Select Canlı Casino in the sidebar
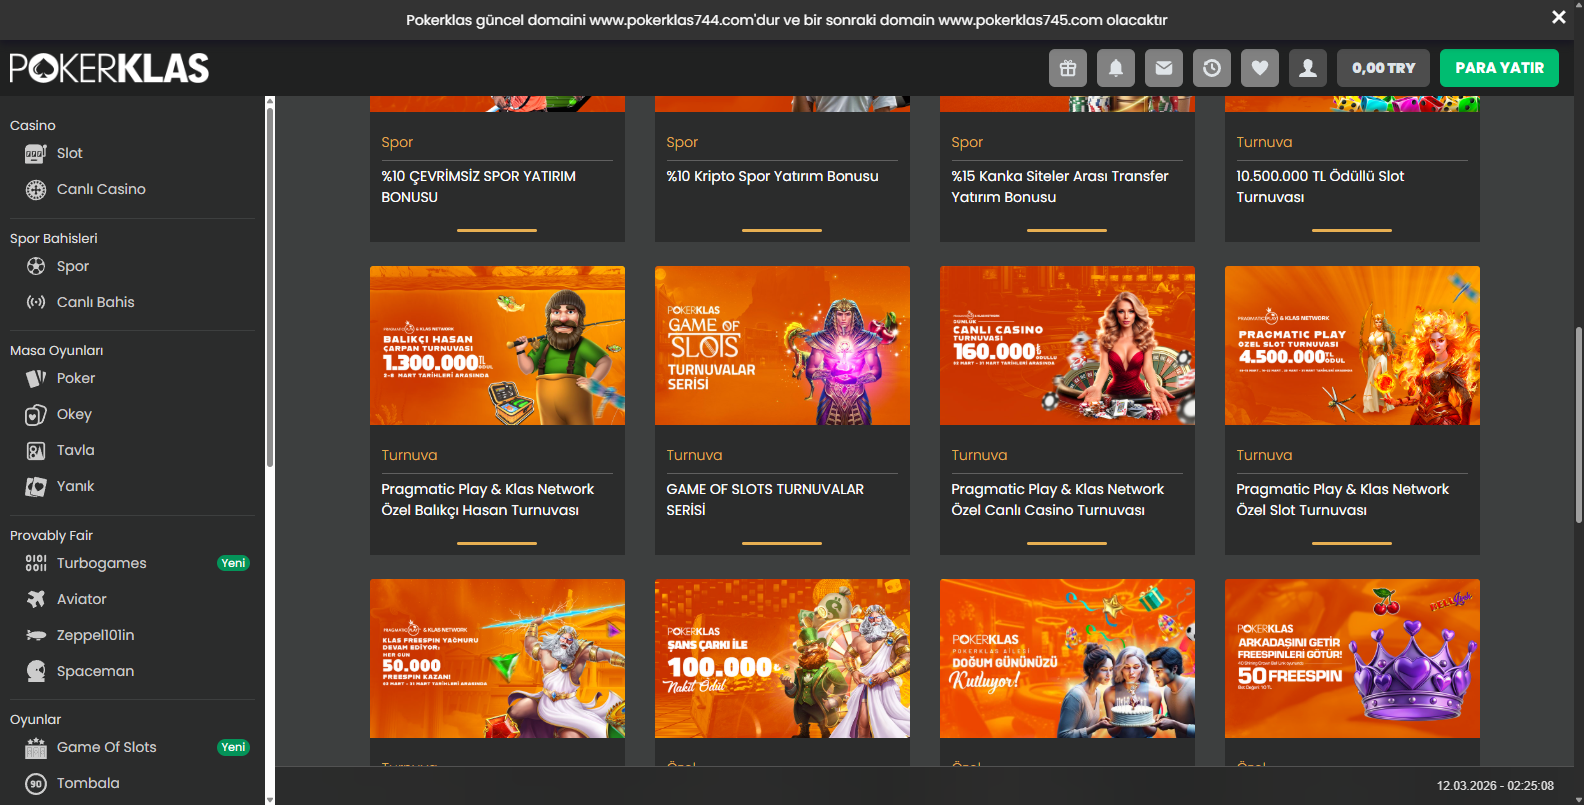1584x805 pixels. pyautogui.click(x=101, y=189)
